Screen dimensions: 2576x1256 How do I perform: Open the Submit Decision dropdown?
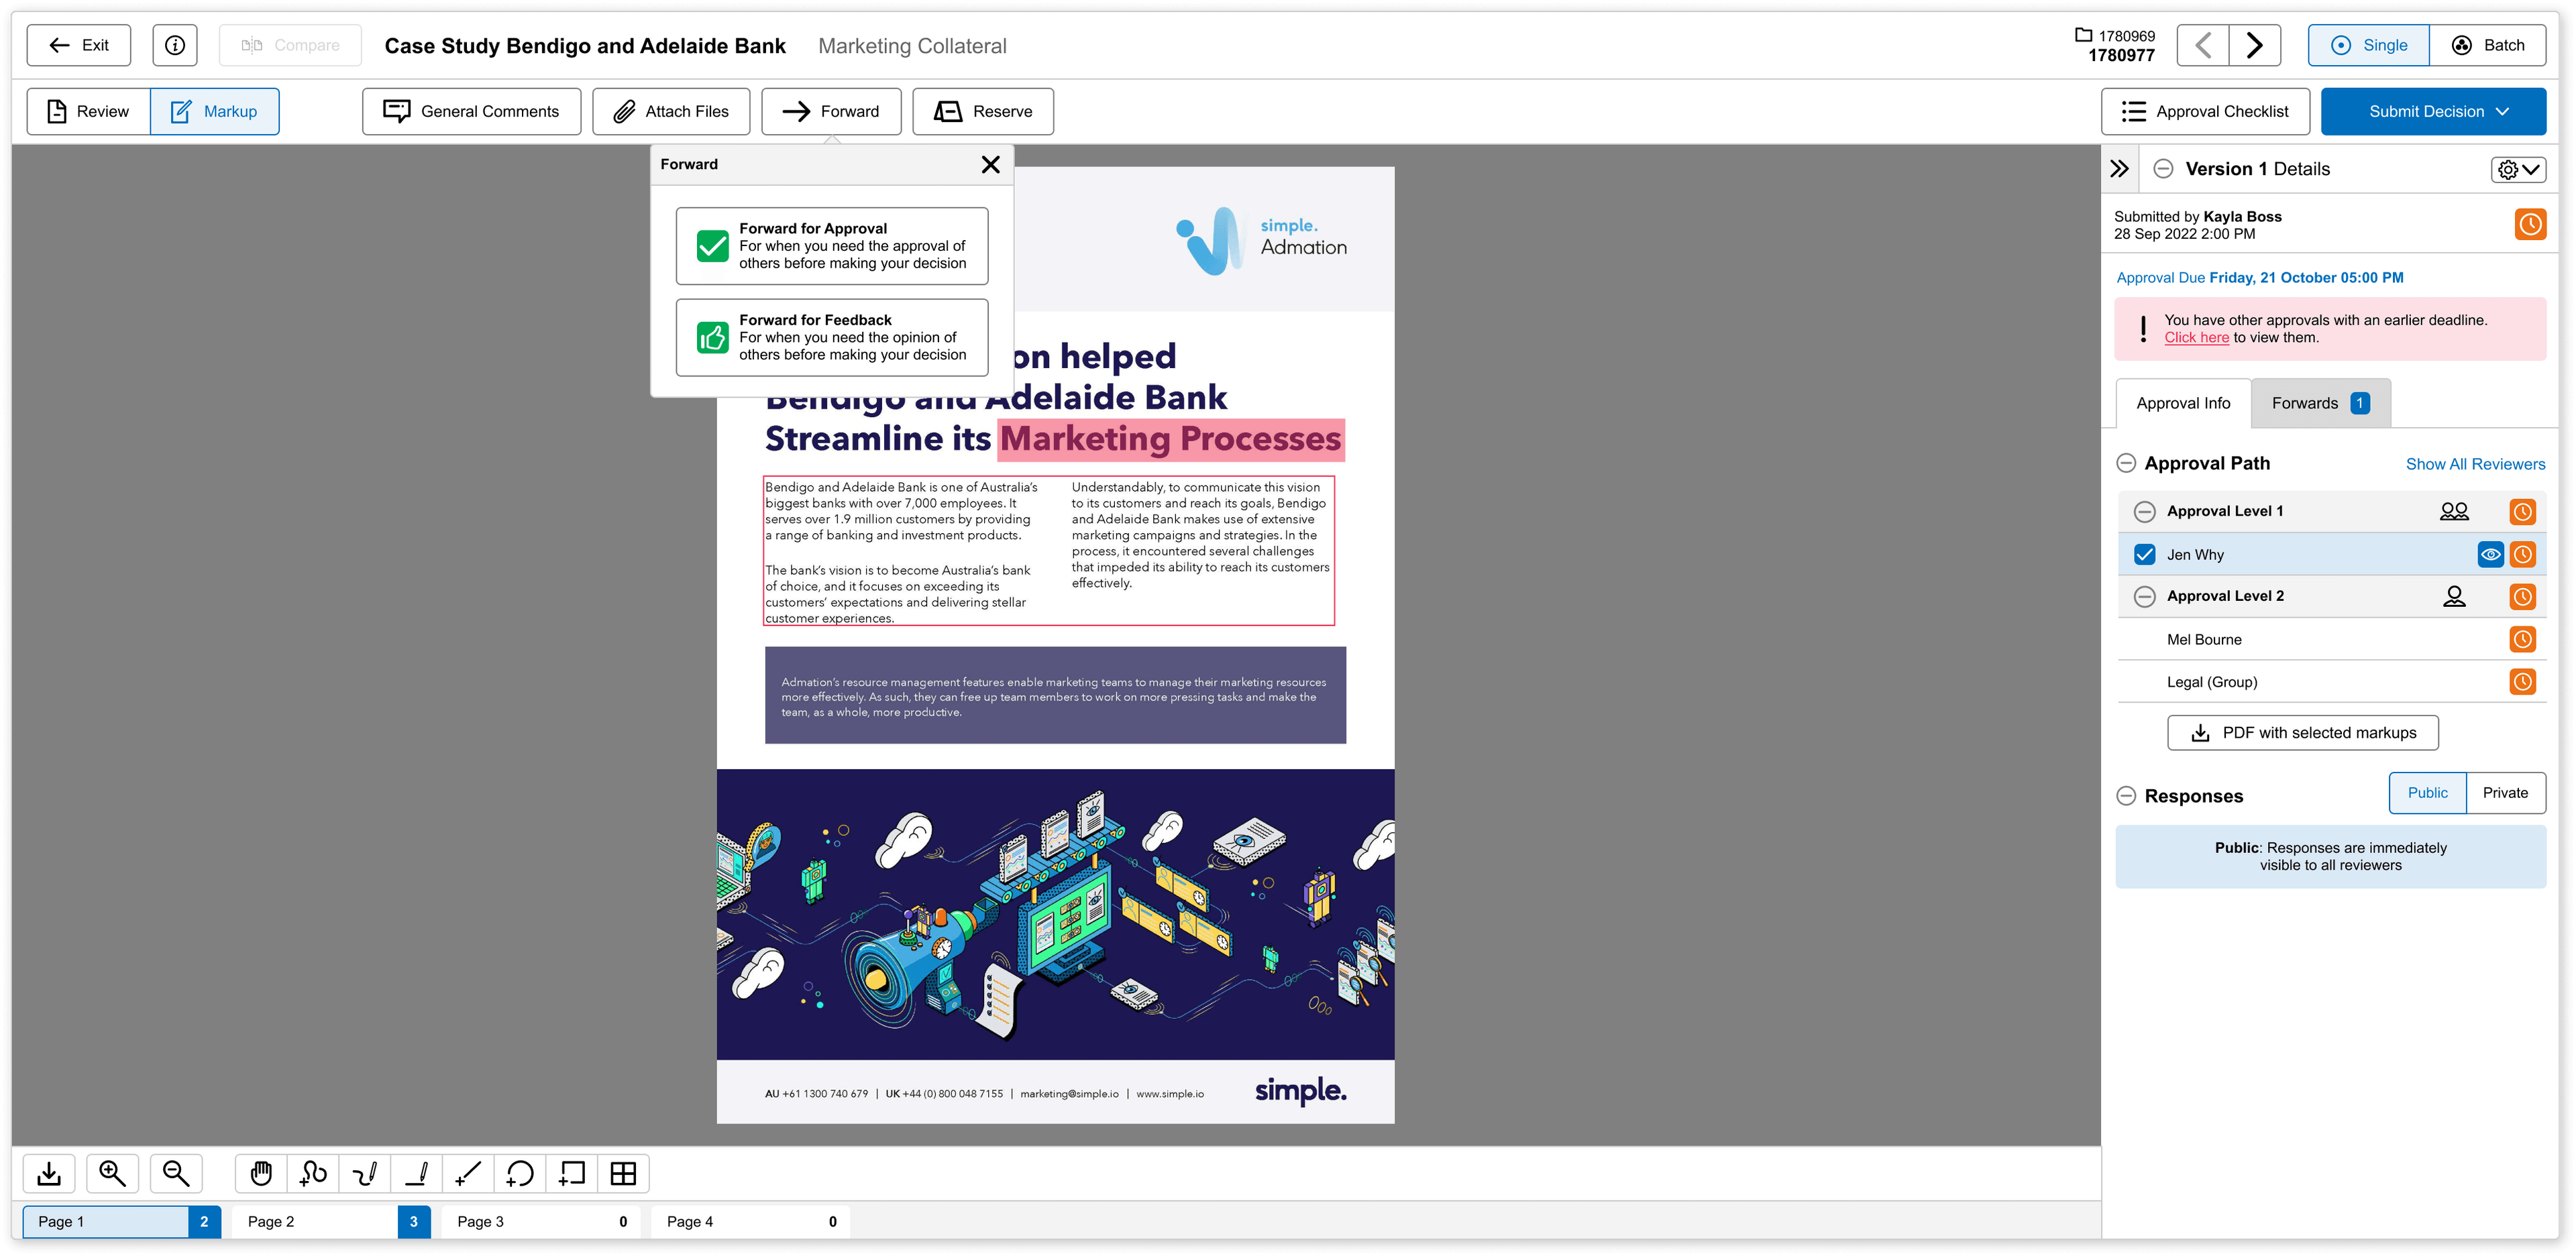click(2433, 111)
